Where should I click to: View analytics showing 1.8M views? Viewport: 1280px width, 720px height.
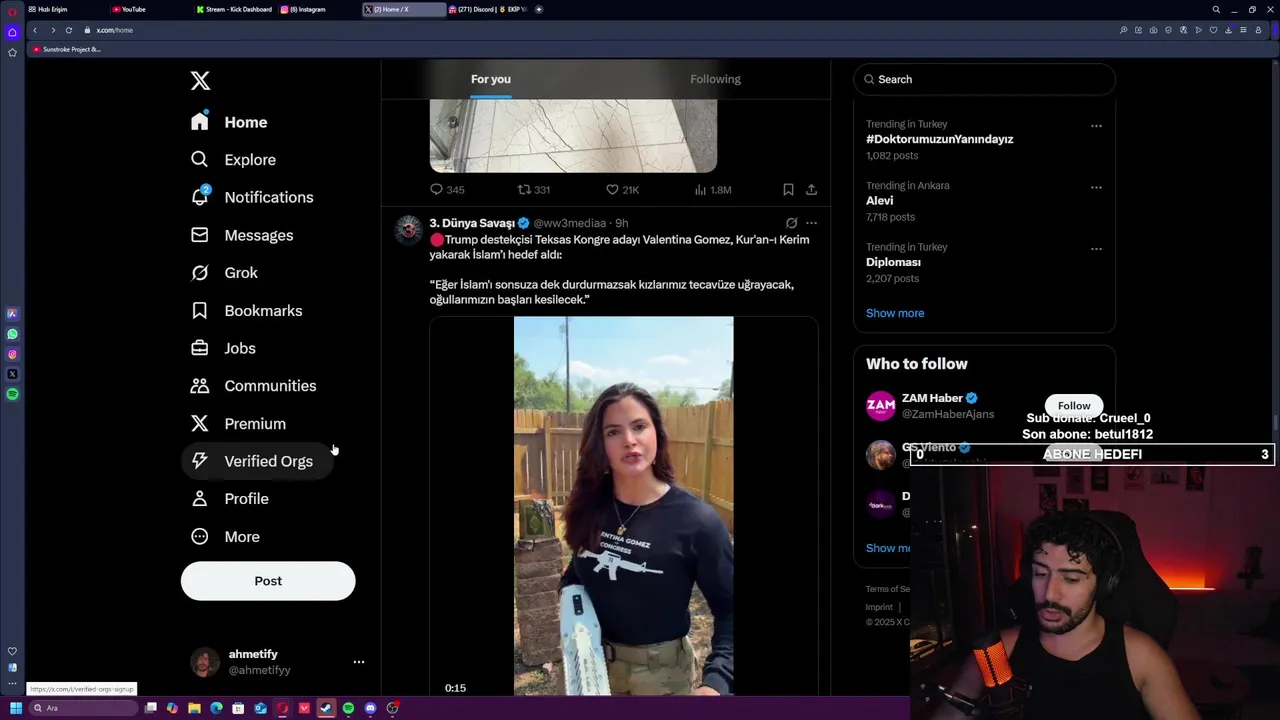click(x=713, y=190)
